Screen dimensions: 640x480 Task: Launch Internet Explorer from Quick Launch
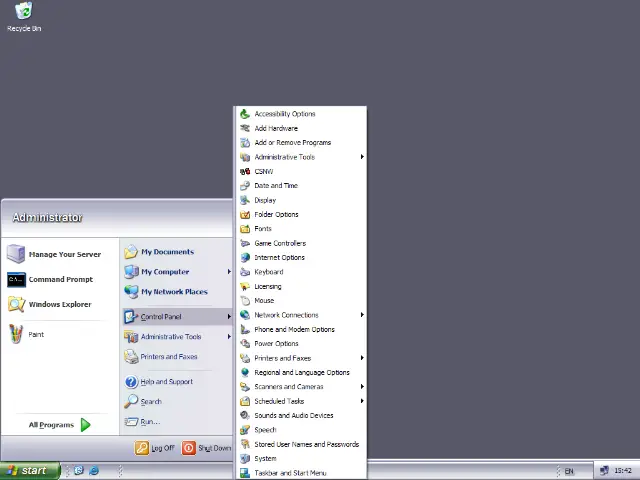[x=93, y=471]
